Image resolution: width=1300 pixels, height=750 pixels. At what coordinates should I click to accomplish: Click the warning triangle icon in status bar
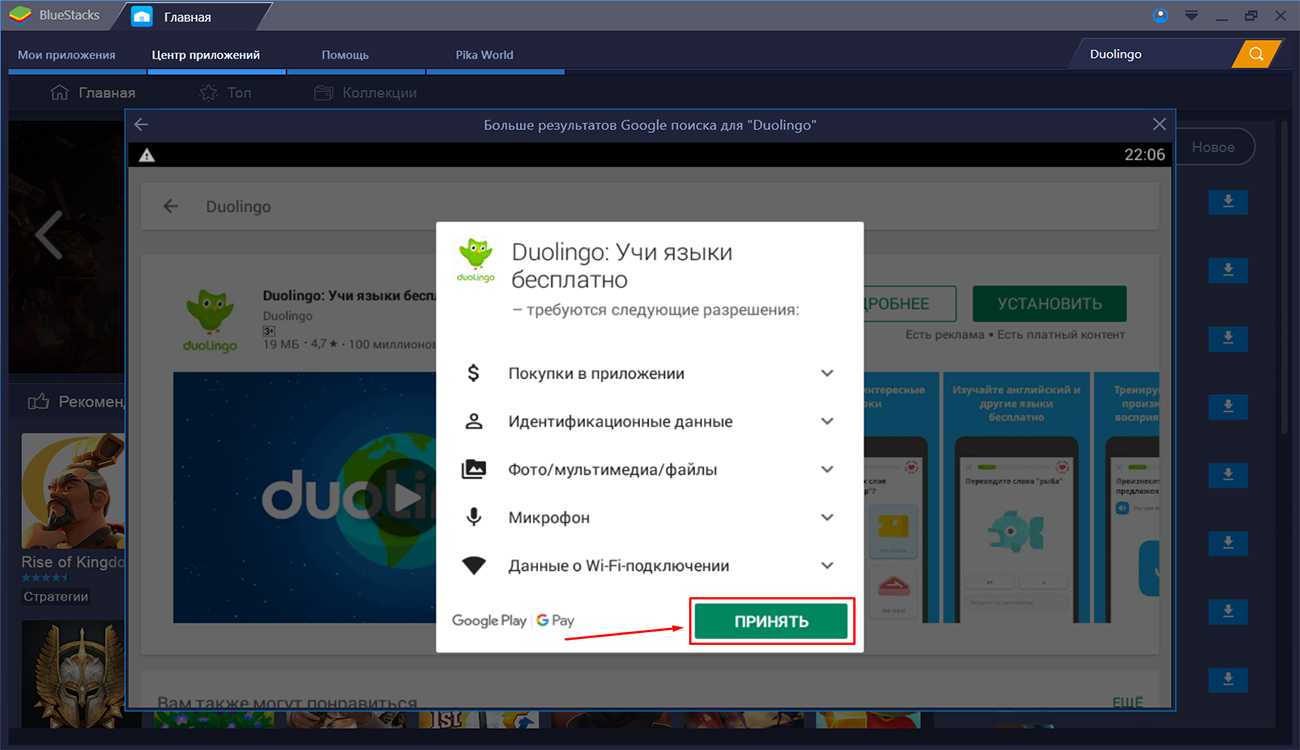tap(147, 155)
